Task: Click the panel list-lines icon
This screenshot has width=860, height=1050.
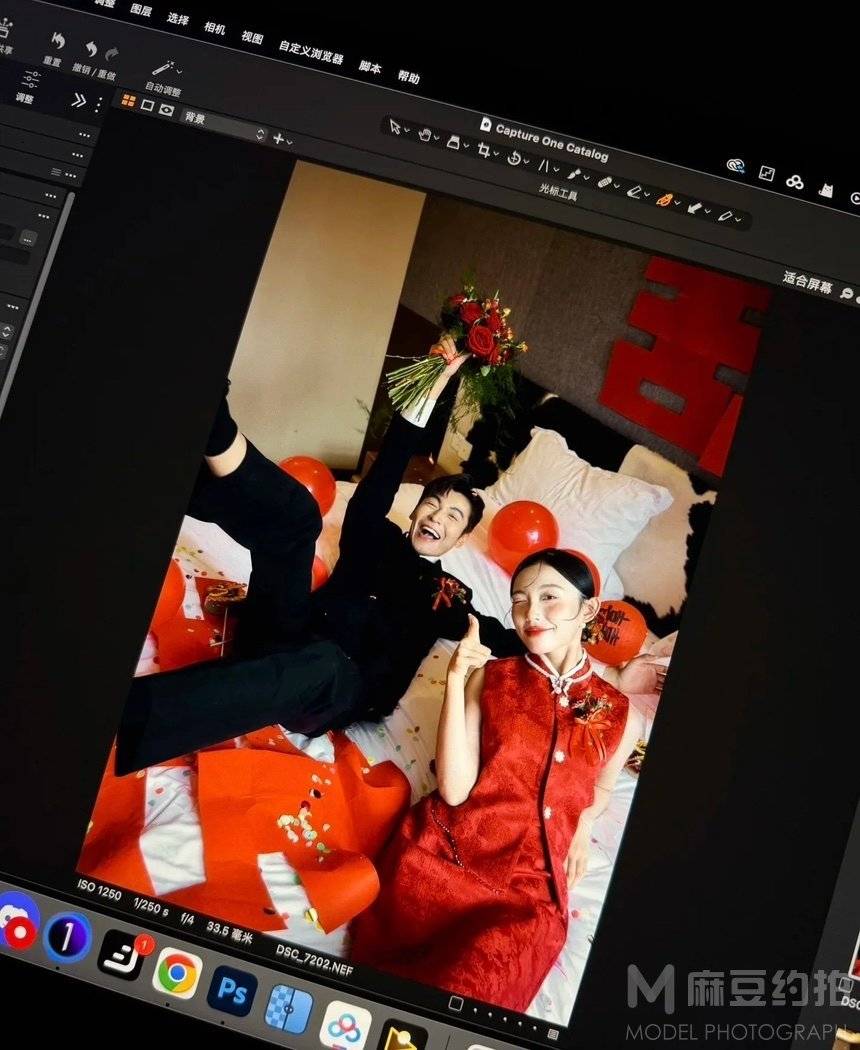Action: [x=56, y=172]
